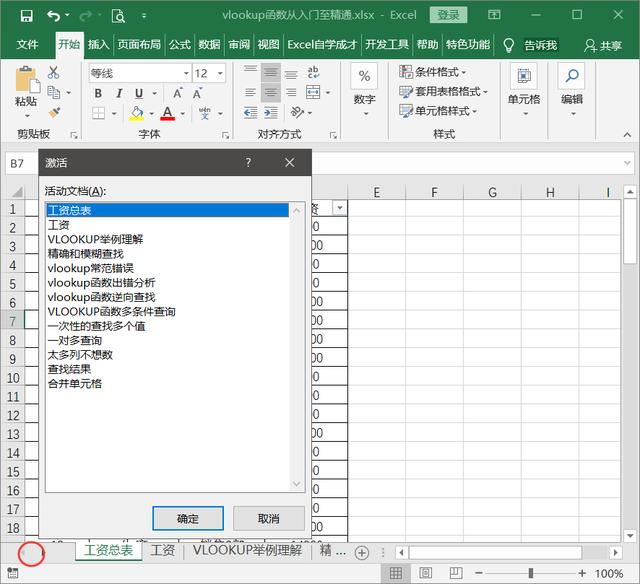640x584 pixels.
Task: Click the Undo arrow icon
Action: pos(53,16)
